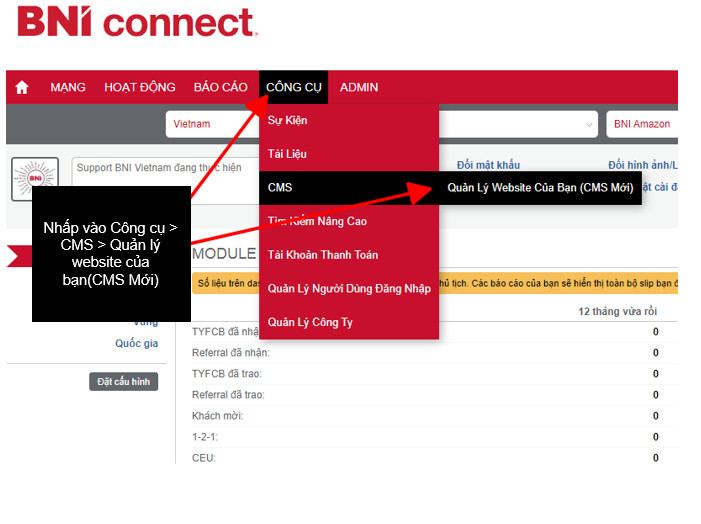Choose the CMS menu entry
This screenshot has width=701, height=524.
[x=349, y=188]
